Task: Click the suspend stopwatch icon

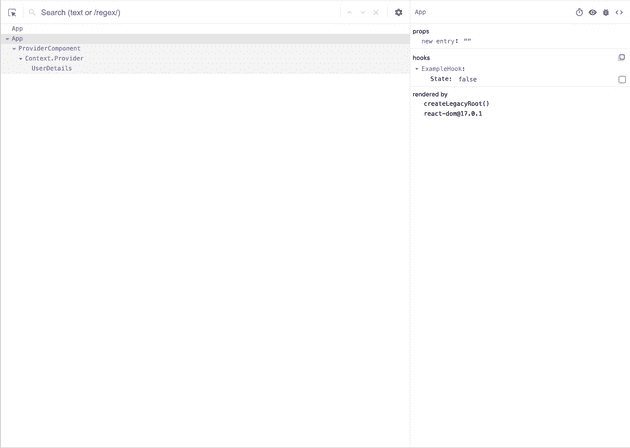Action: 579,12
